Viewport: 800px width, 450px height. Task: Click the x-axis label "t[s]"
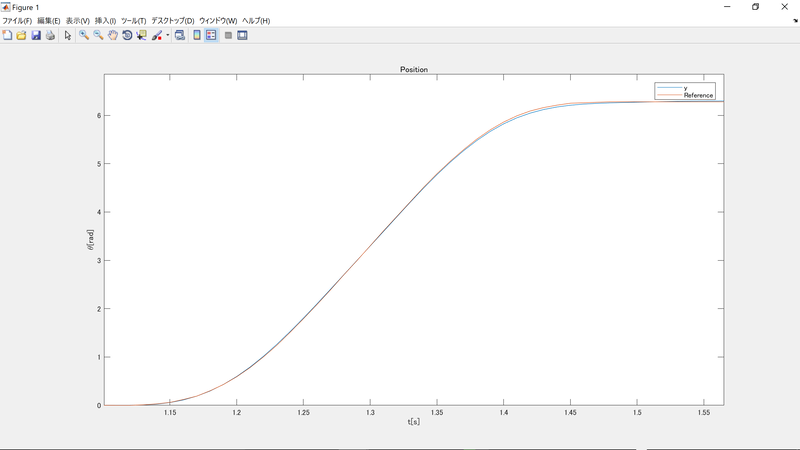click(414, 421)
